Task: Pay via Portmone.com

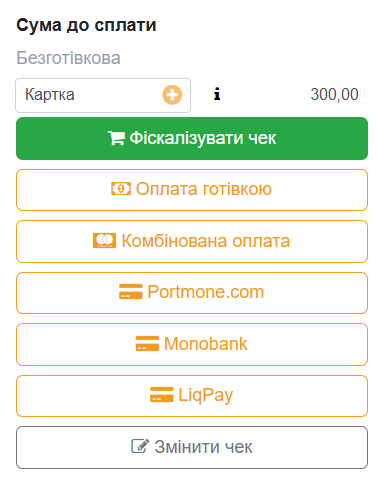Action: [x=192, y=293]
